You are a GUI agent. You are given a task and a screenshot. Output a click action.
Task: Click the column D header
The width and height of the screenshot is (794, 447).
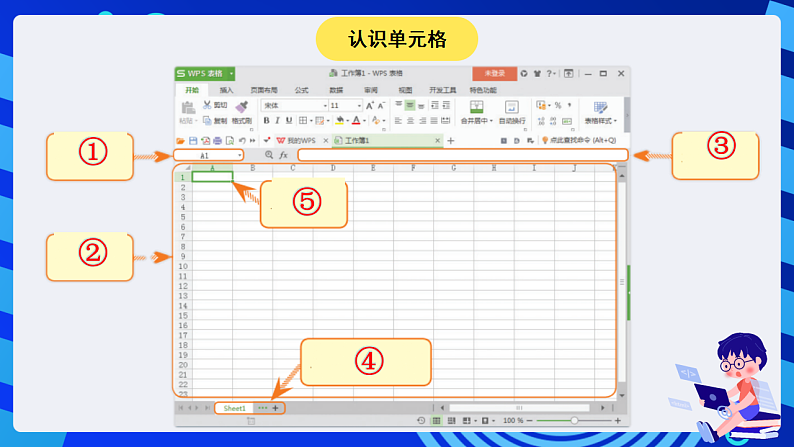tap(333, 168)
